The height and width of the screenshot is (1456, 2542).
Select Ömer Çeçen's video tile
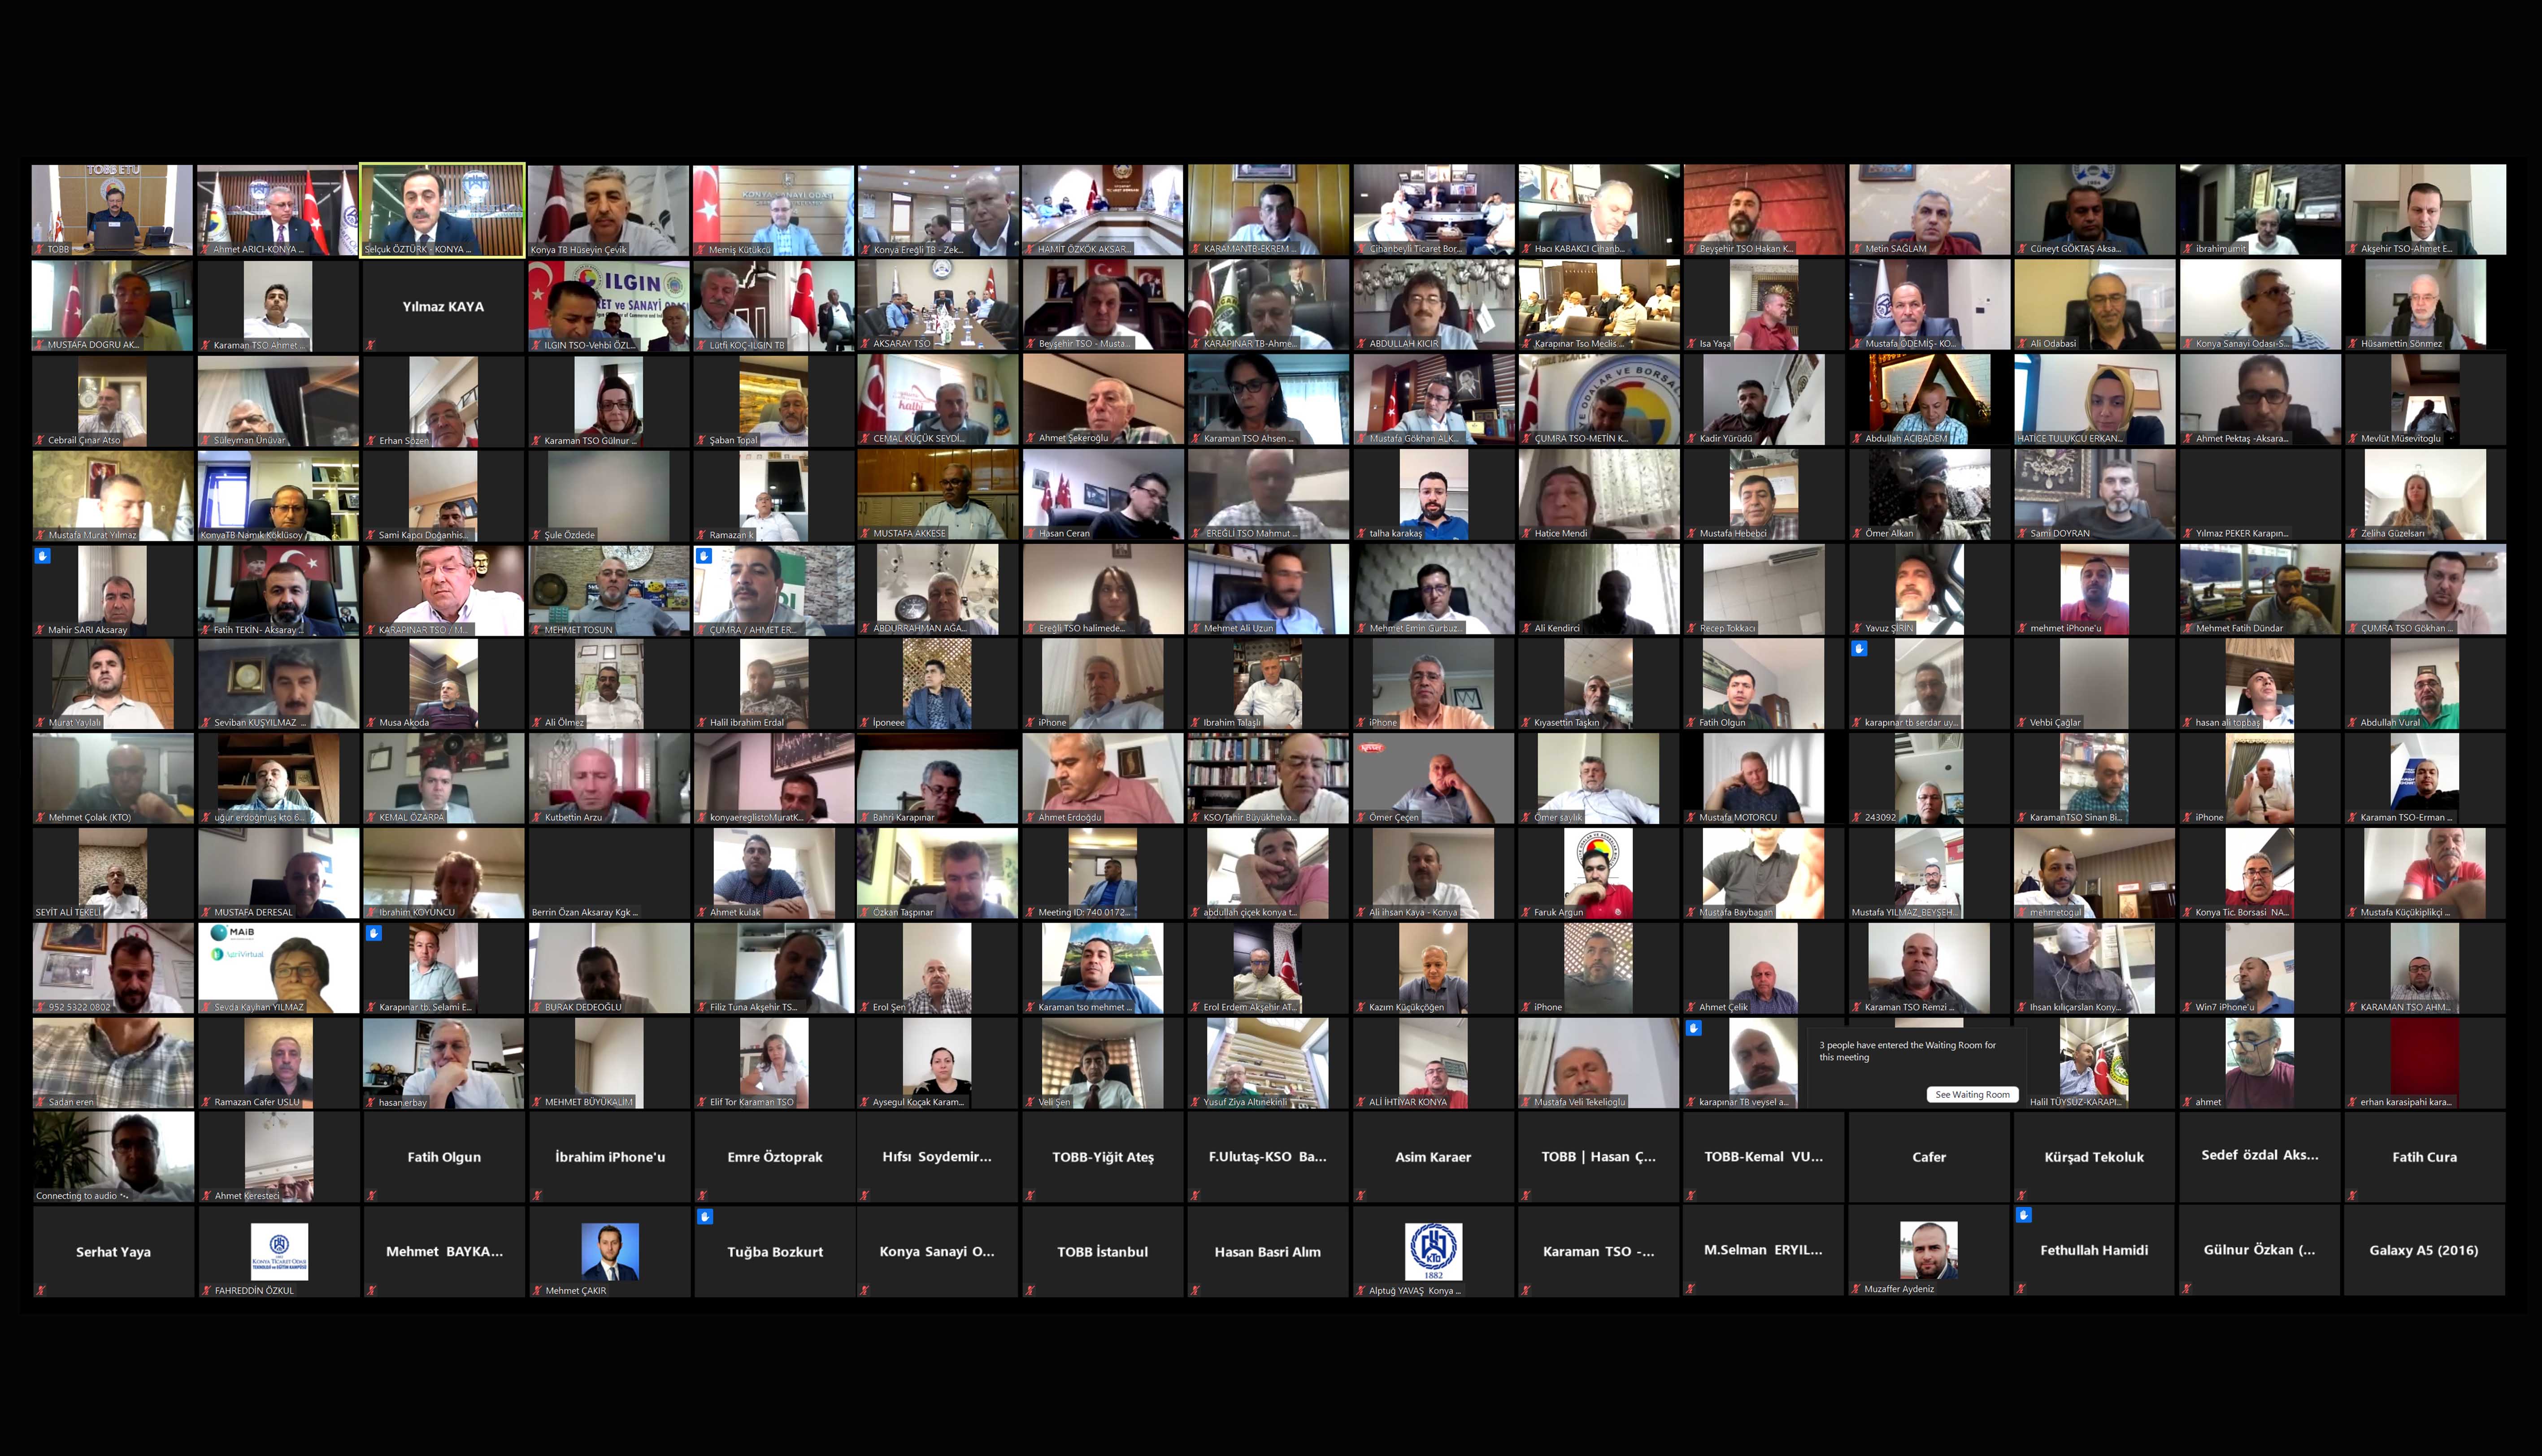coord(1433,778)
